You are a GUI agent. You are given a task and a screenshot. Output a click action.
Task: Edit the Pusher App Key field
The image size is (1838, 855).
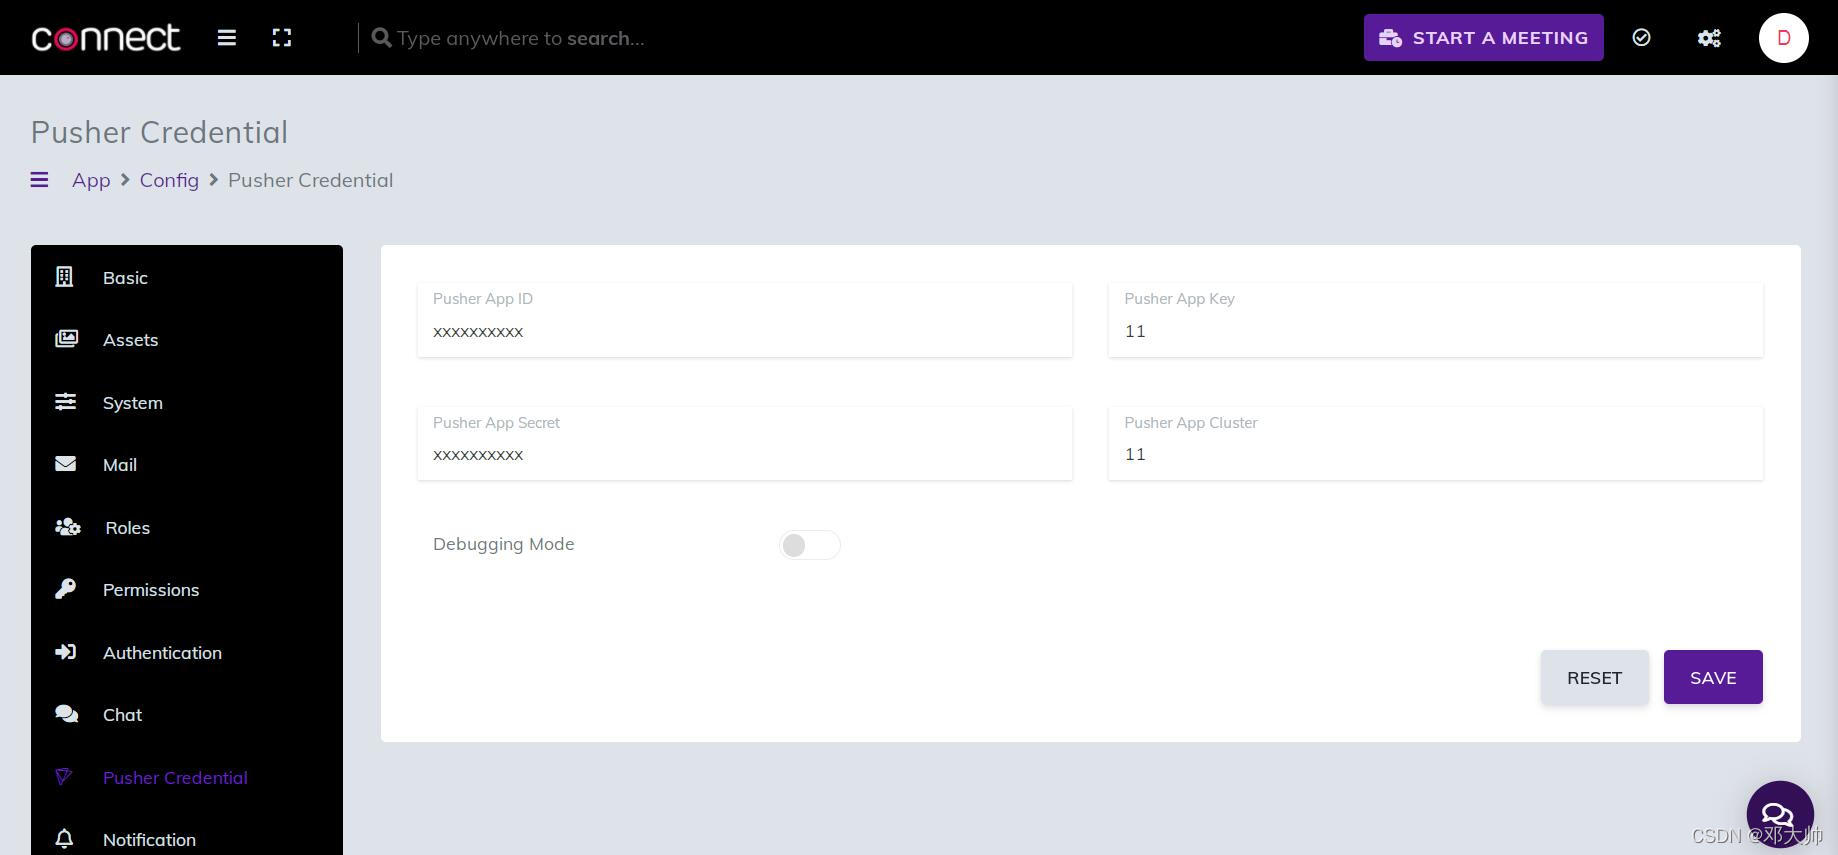[1435, 320]
